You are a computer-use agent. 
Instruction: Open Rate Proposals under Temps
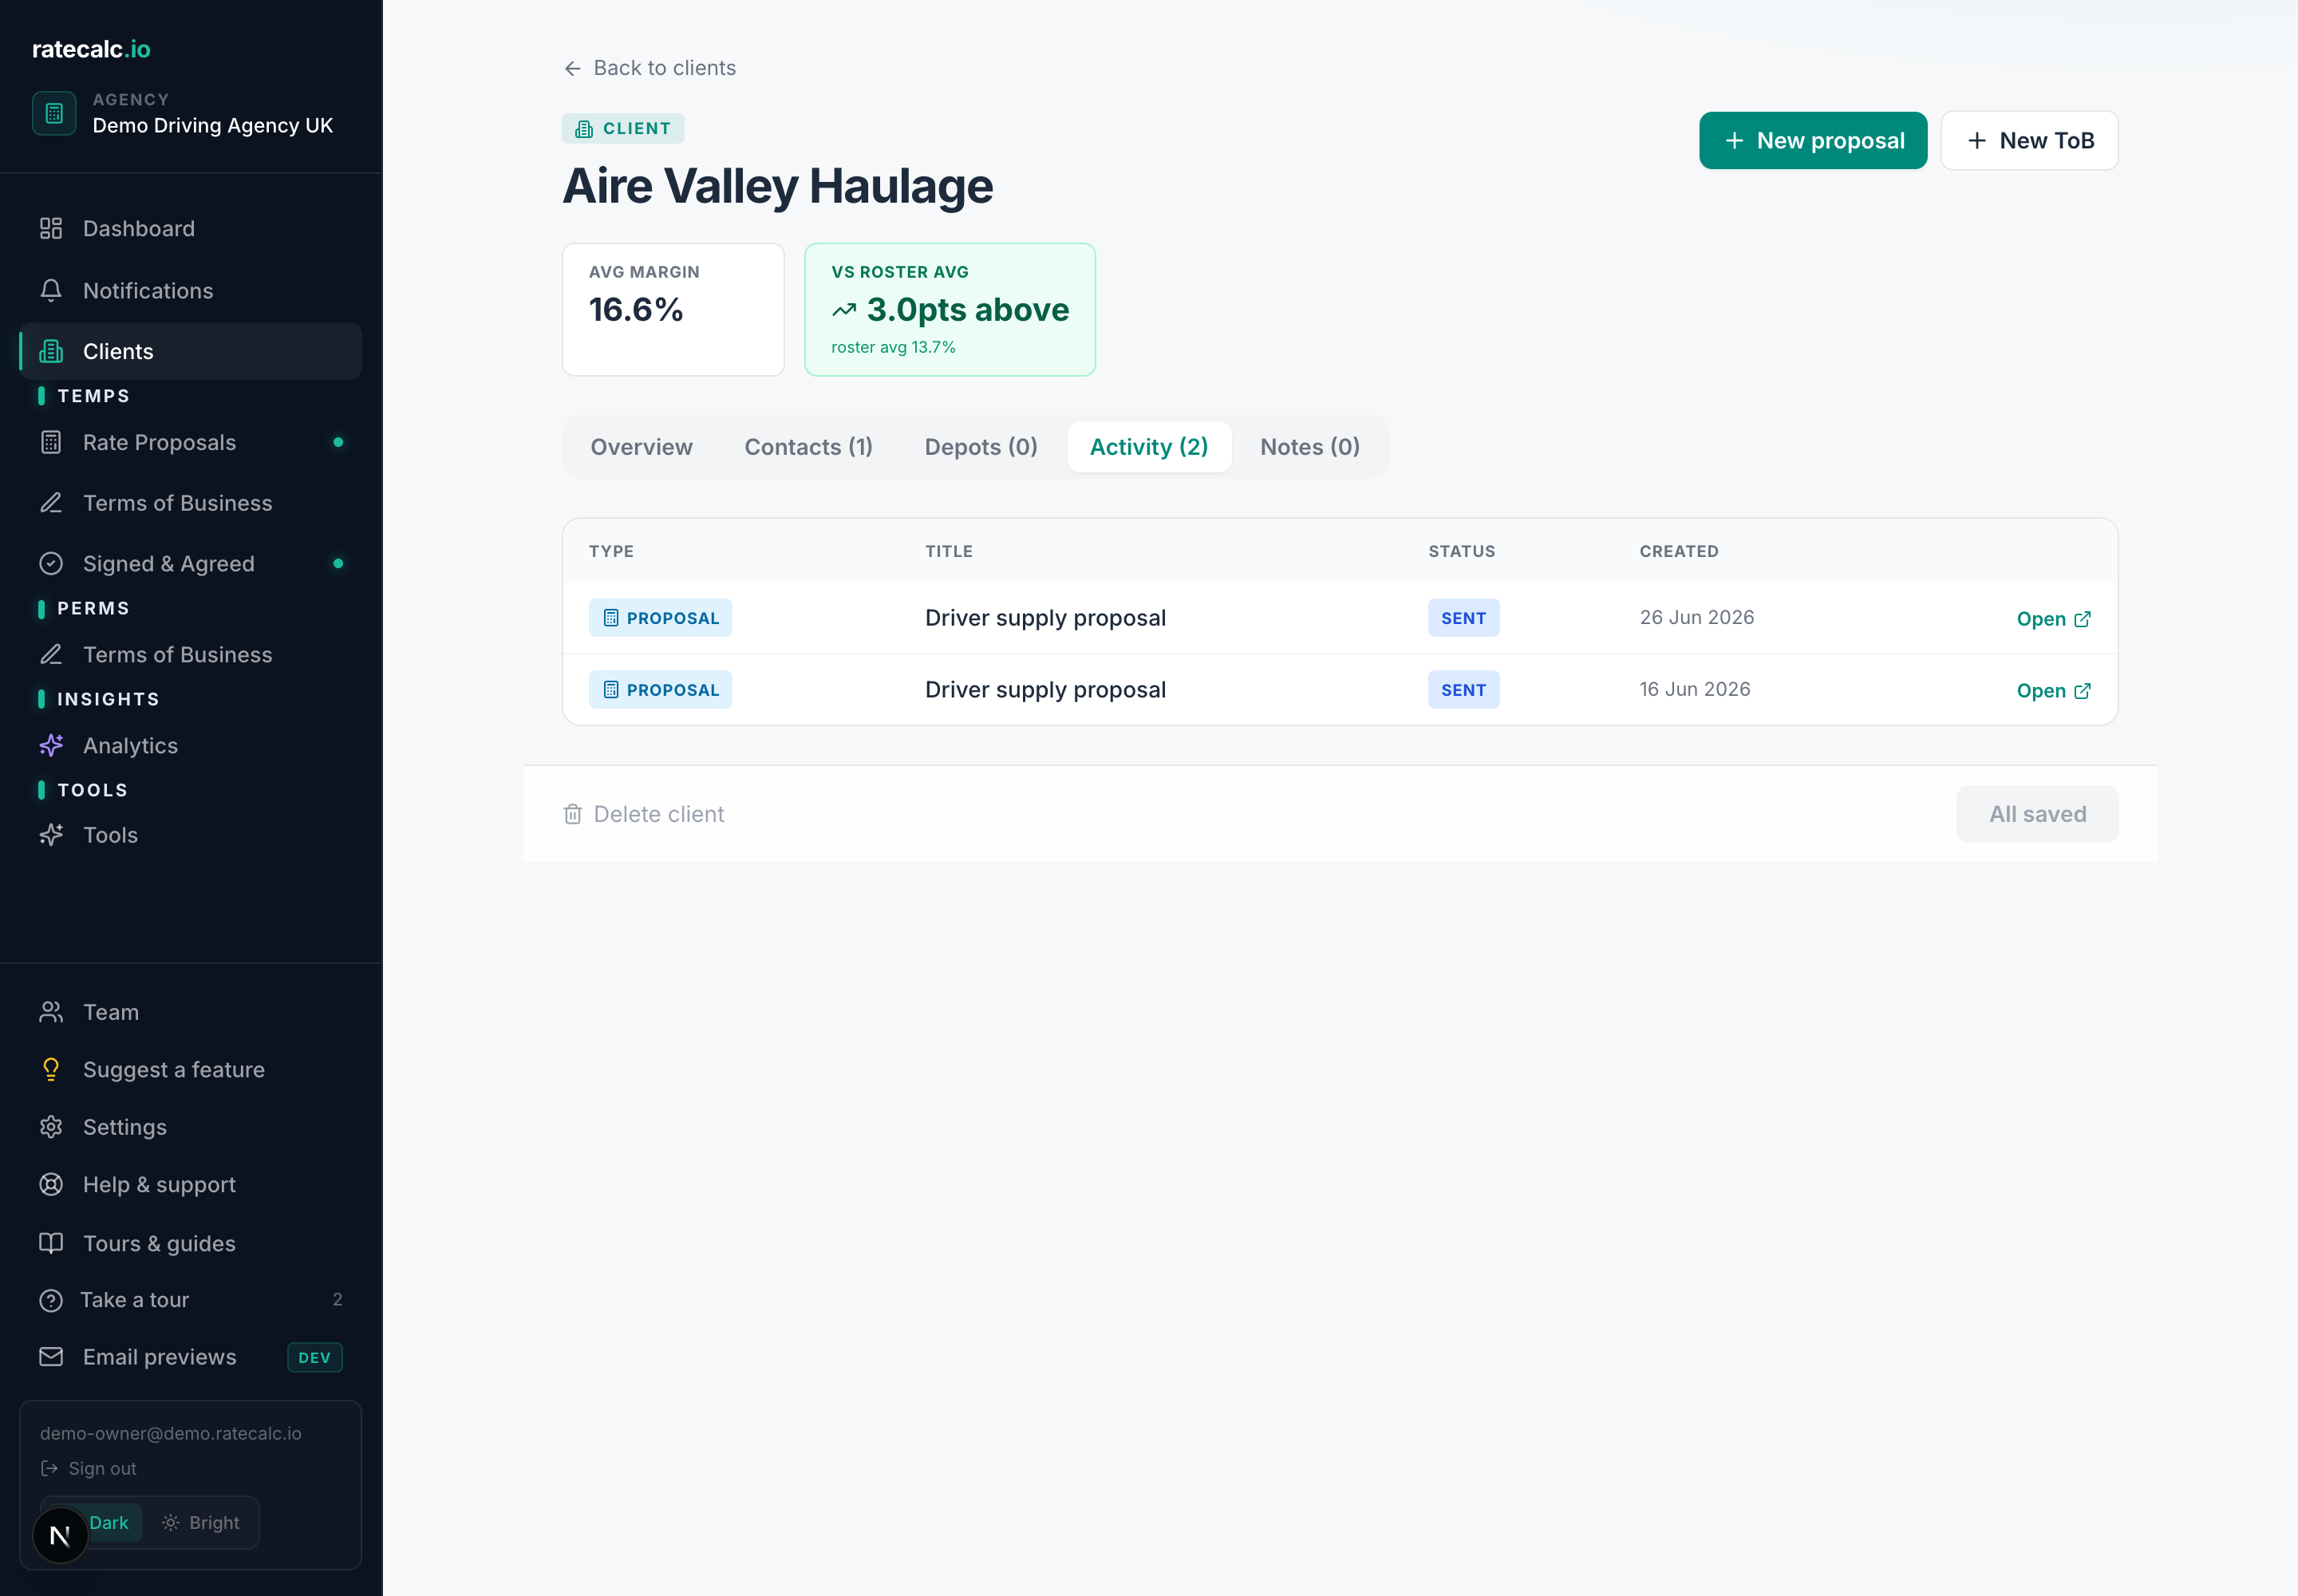pos(191,442)
